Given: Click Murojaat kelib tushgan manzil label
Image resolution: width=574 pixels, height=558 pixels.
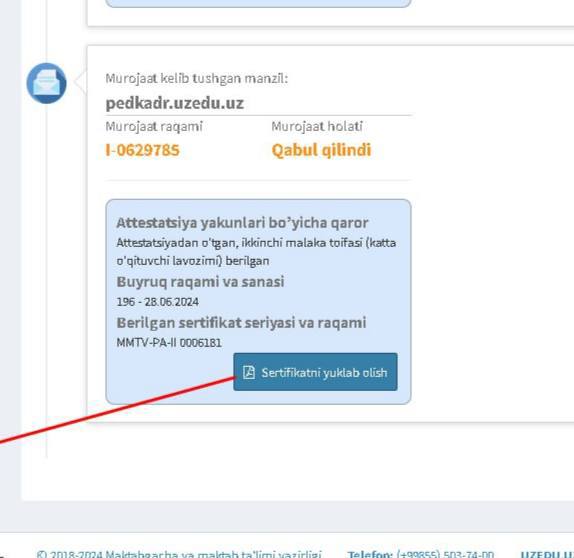Looking at the screenshot, I should click(197, 78).
